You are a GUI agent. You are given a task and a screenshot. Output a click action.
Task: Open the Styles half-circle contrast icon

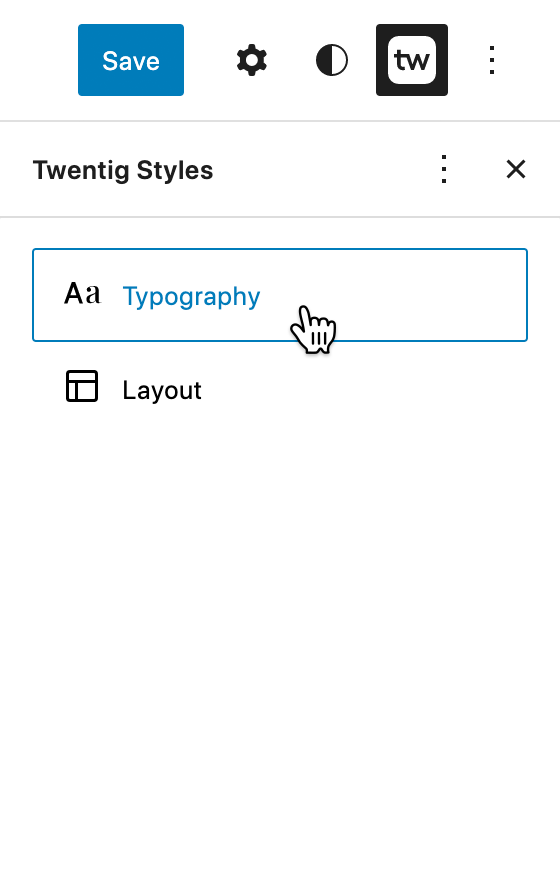332,60
